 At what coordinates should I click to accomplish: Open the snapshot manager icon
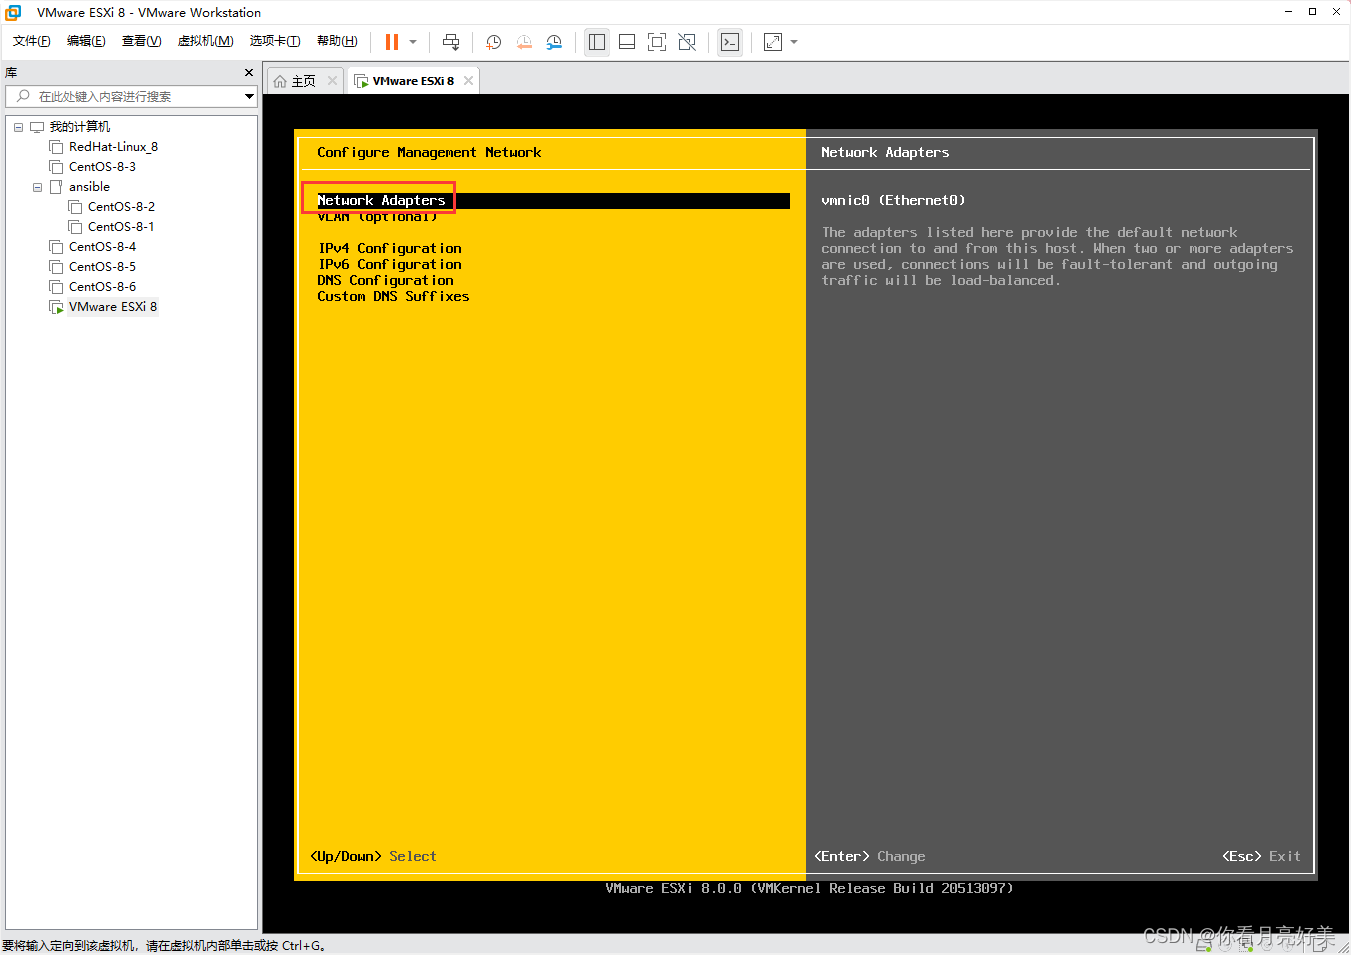pos(554,42)
